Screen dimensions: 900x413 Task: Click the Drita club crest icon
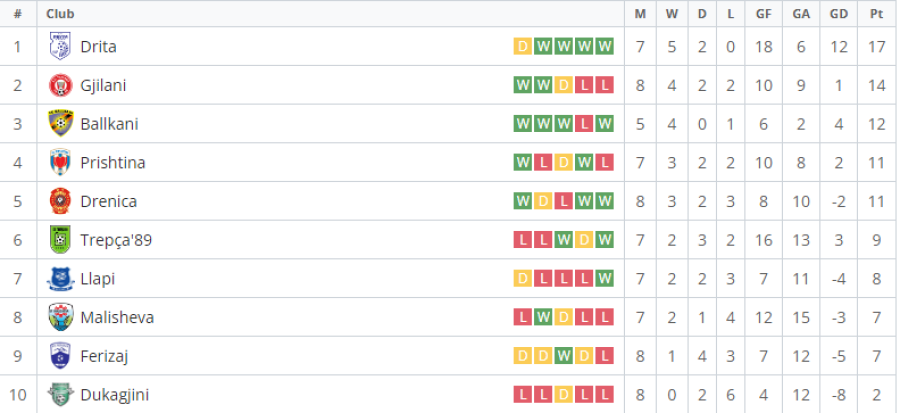click(60, 46)
